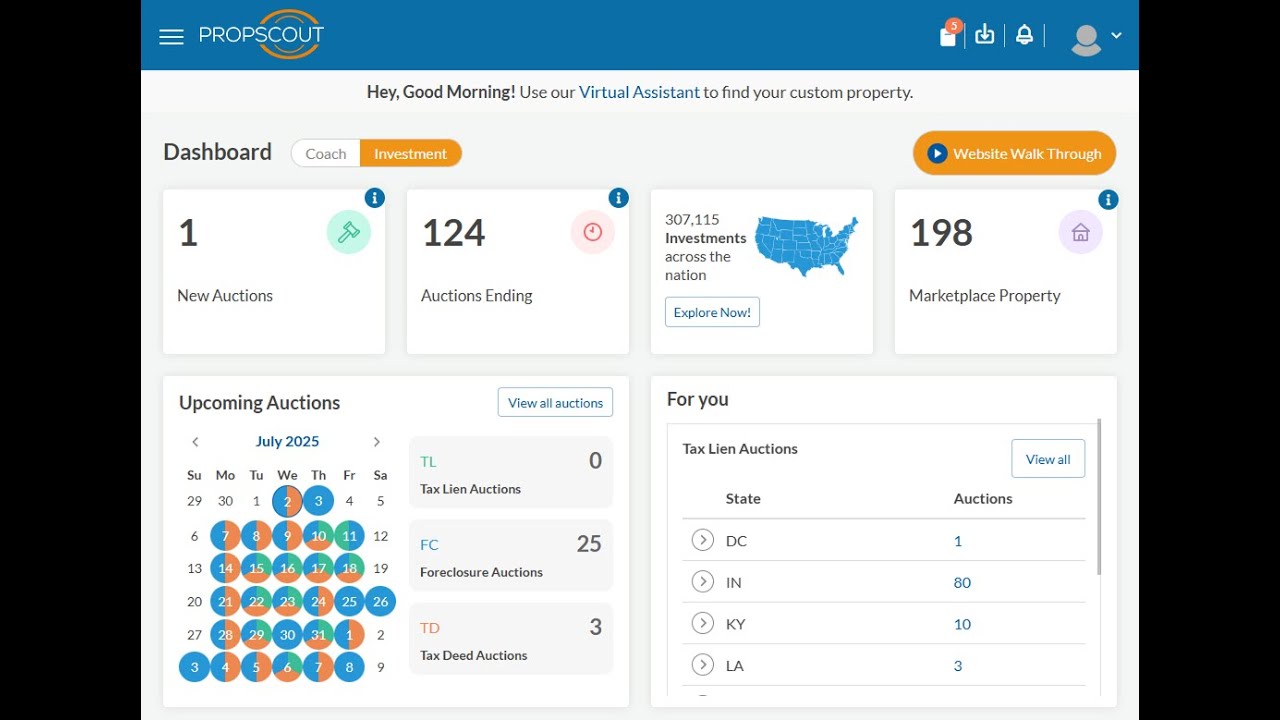Image resolution: width=1280 pixels, height=720 pixels.
Task: Open the user profile dropdown arrow
Action: coord(1116,36)
